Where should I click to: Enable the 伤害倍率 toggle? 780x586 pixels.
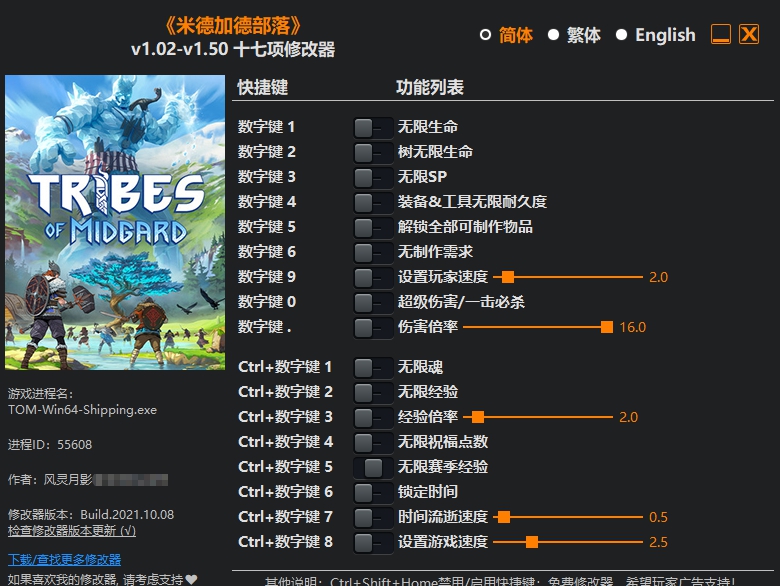373,328
